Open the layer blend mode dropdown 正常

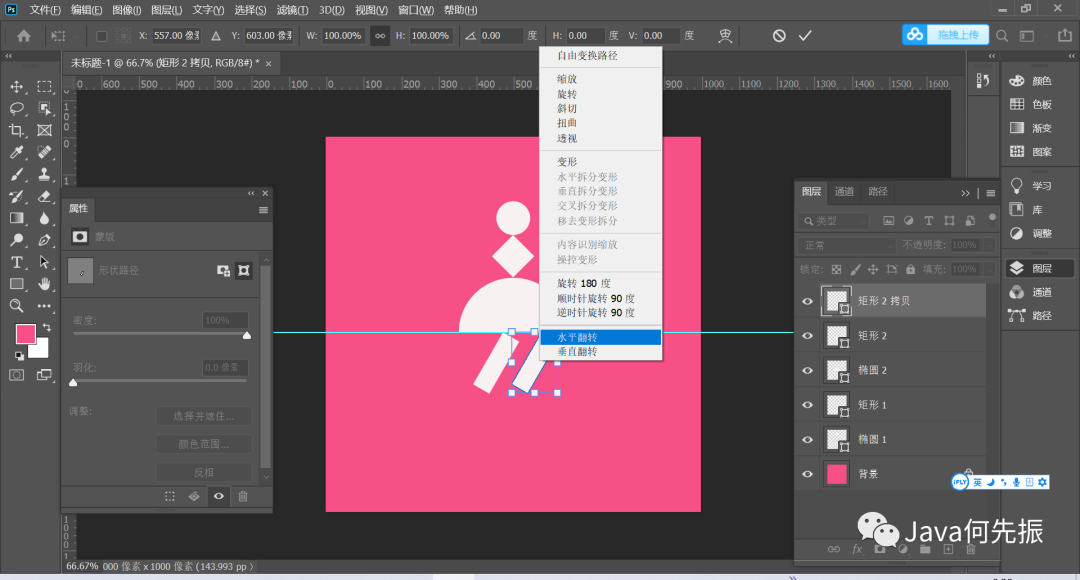tap(847, 245)
